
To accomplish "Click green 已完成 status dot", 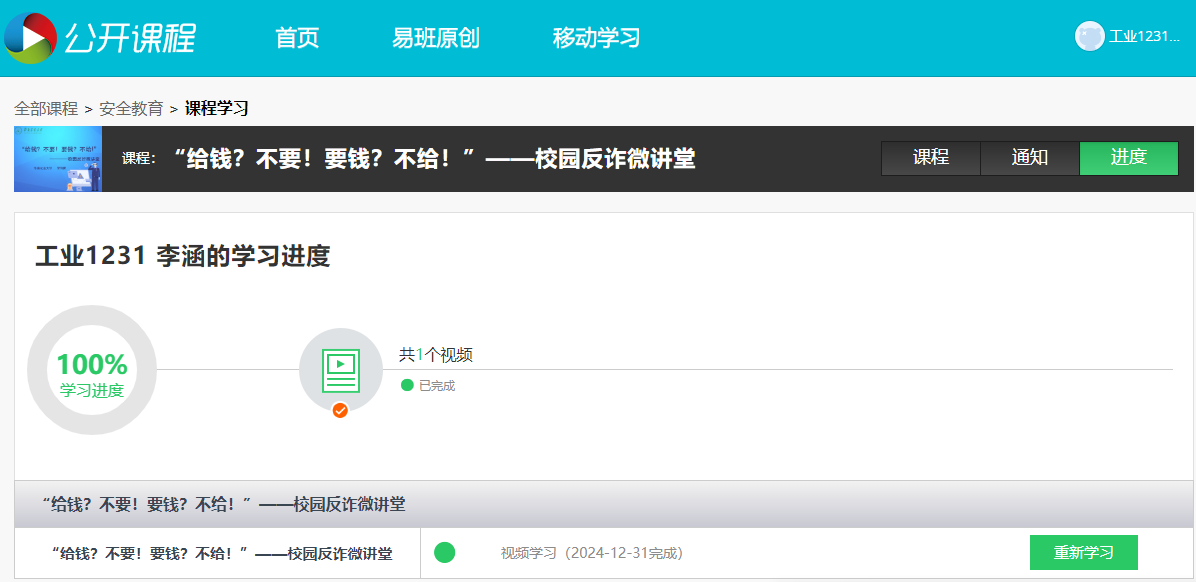I will (x=407, y=385).
